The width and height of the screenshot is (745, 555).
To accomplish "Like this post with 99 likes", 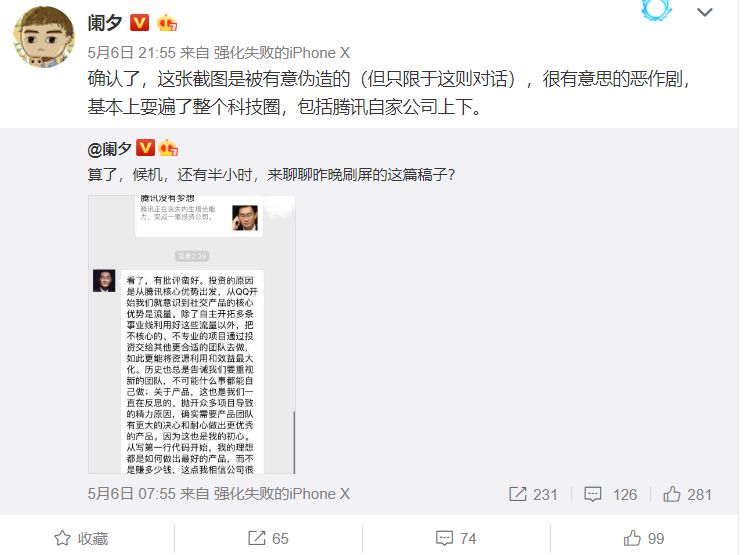I will click(644, 538).
